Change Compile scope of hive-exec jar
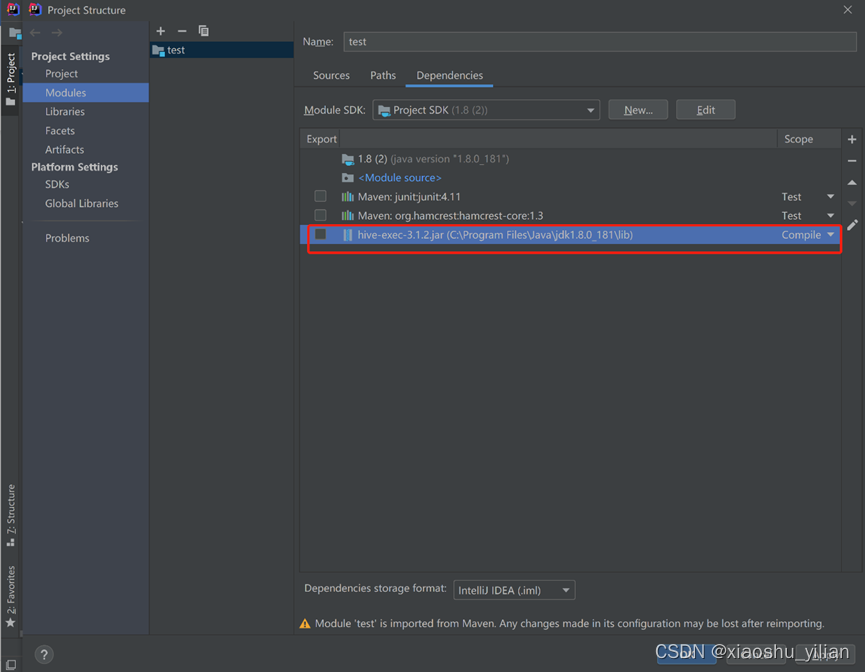 point(808,234)
